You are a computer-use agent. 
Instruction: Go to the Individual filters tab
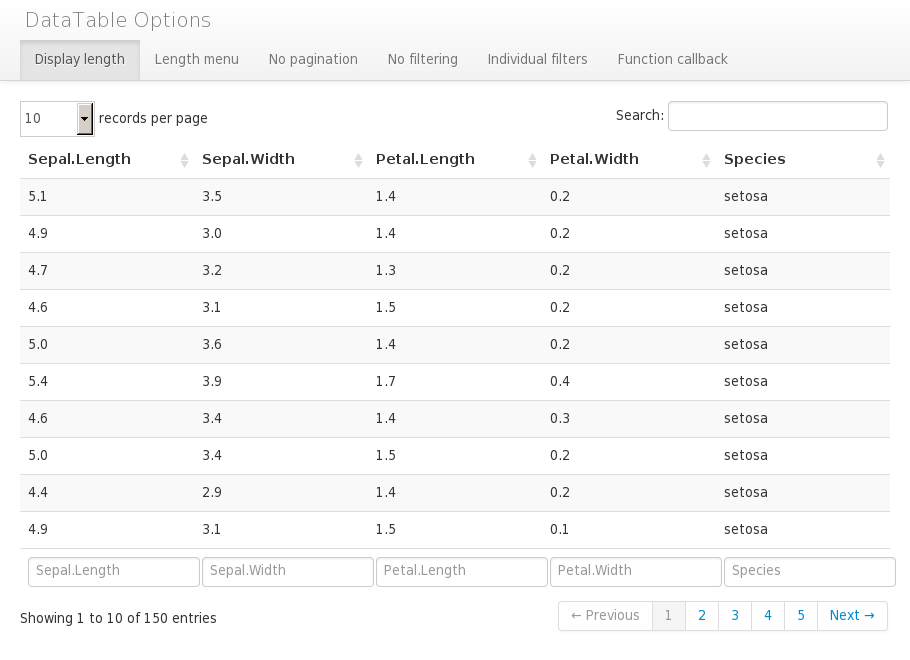[537, 59]
